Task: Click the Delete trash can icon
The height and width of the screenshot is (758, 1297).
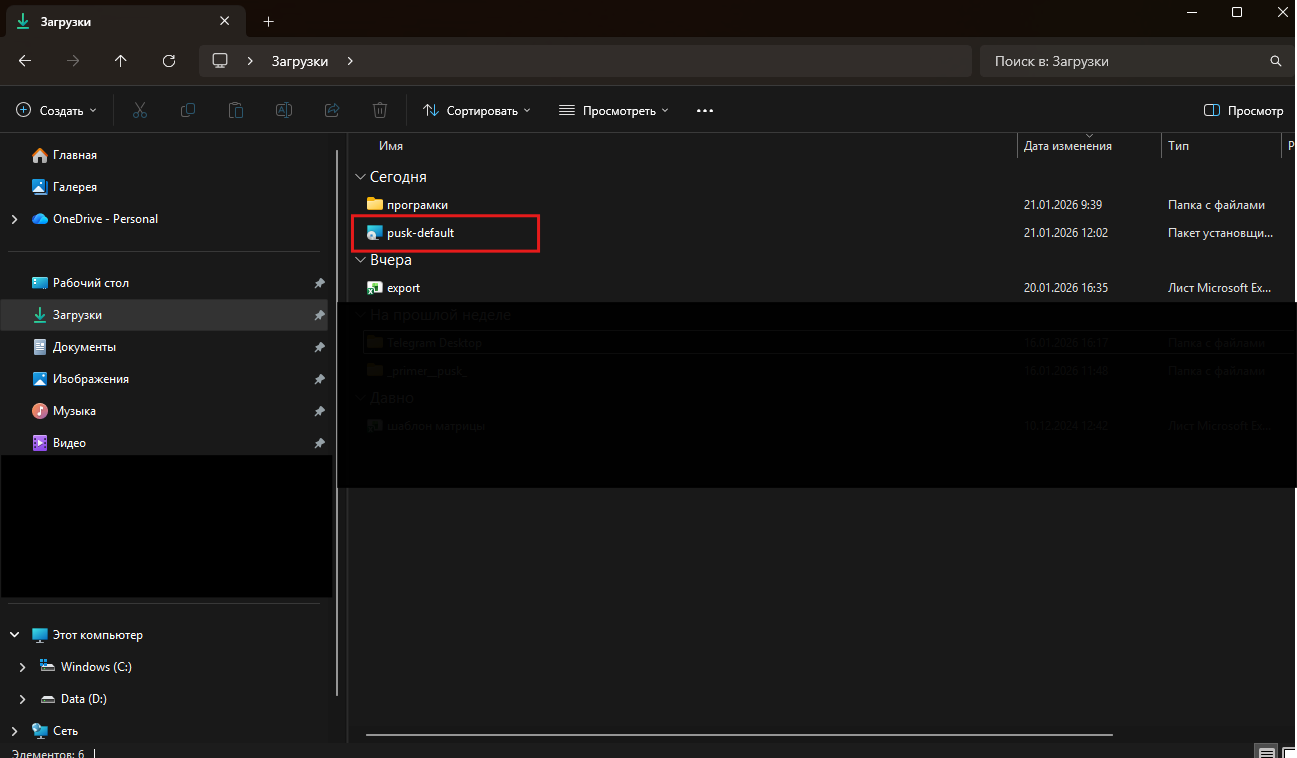Action: [380, 110]
